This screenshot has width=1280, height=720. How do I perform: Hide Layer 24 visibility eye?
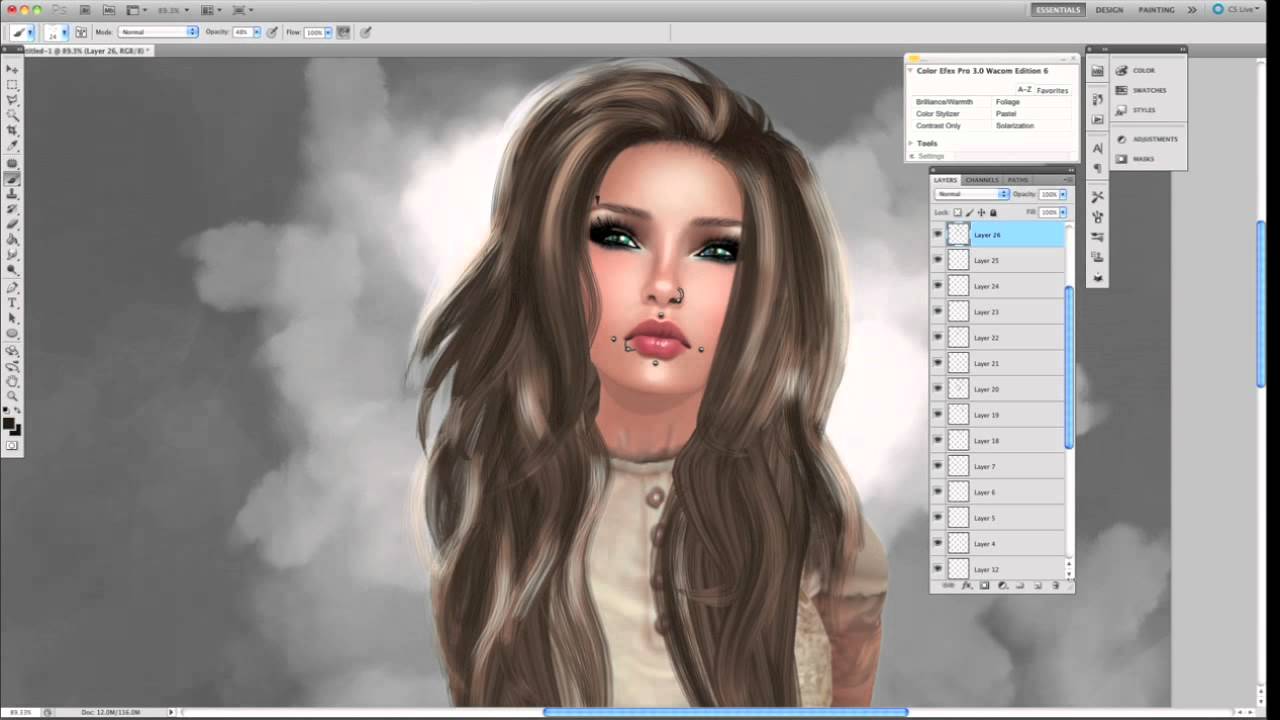(x=938, y=286)
